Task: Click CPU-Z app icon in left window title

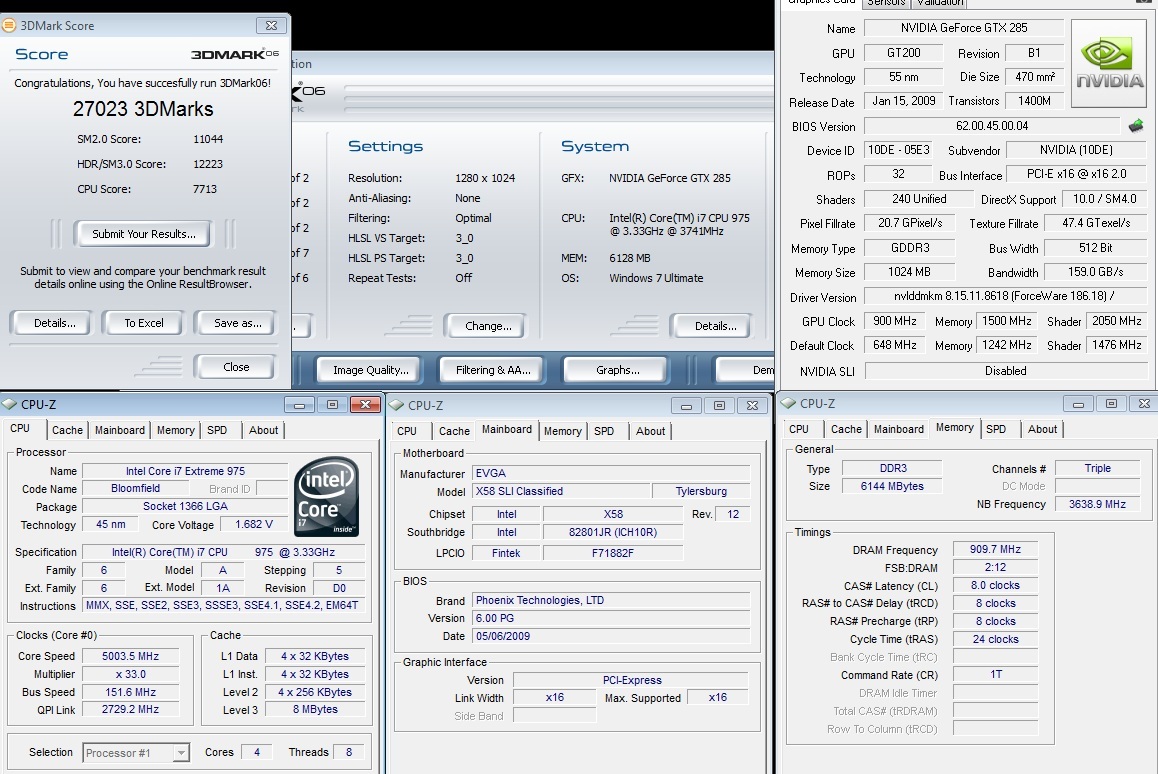Action: point(10,404)
